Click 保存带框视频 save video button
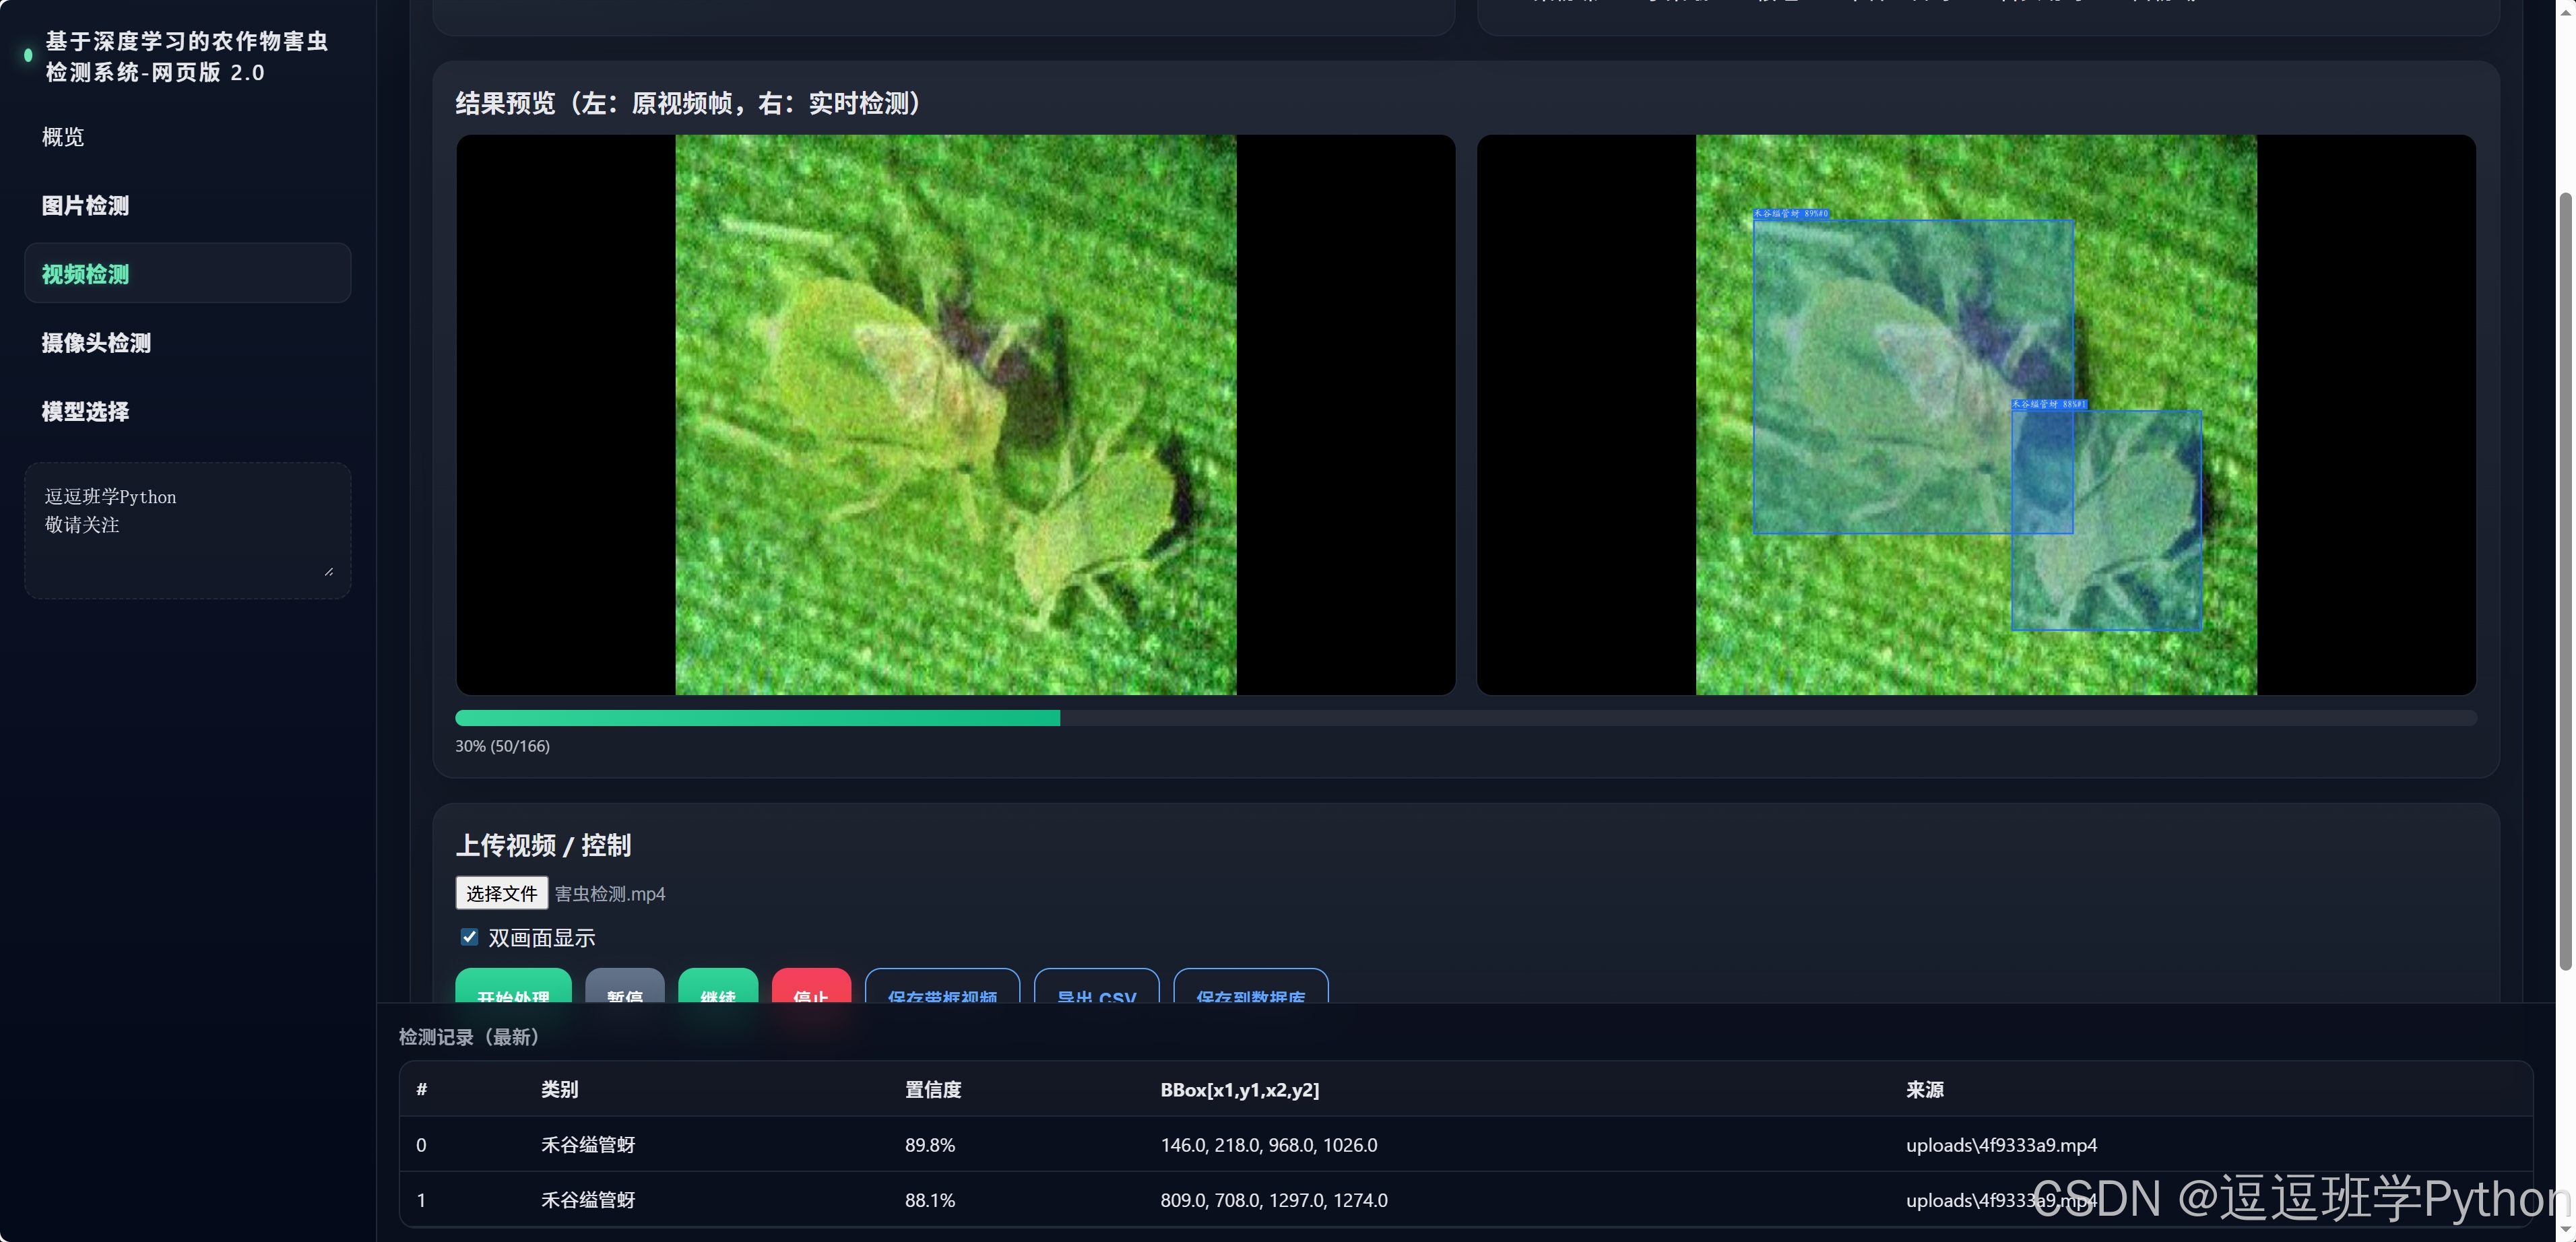This screenshot has height=1242, width=2576. point(941,989)
